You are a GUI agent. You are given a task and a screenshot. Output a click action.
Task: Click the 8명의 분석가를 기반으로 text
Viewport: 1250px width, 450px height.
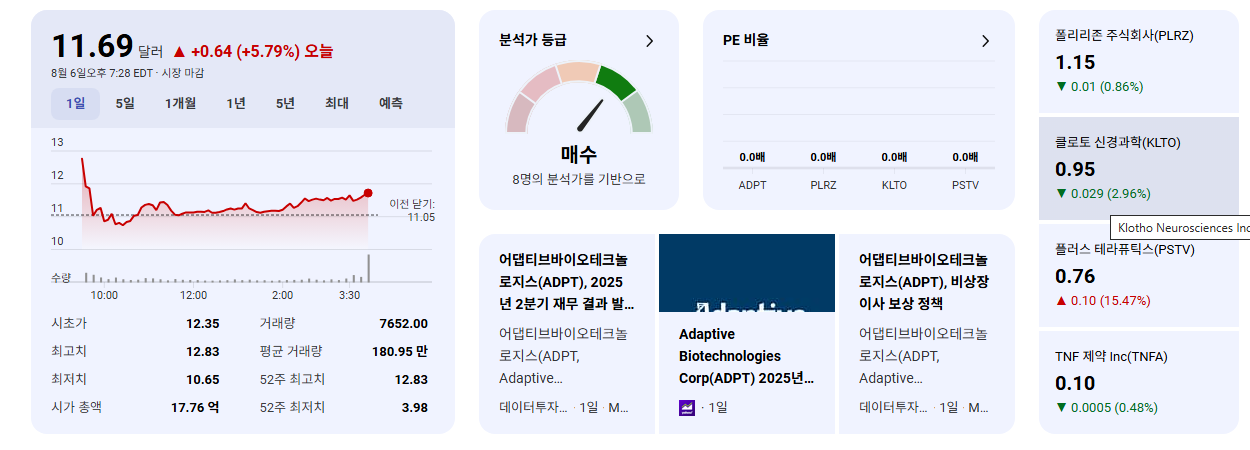578,179
